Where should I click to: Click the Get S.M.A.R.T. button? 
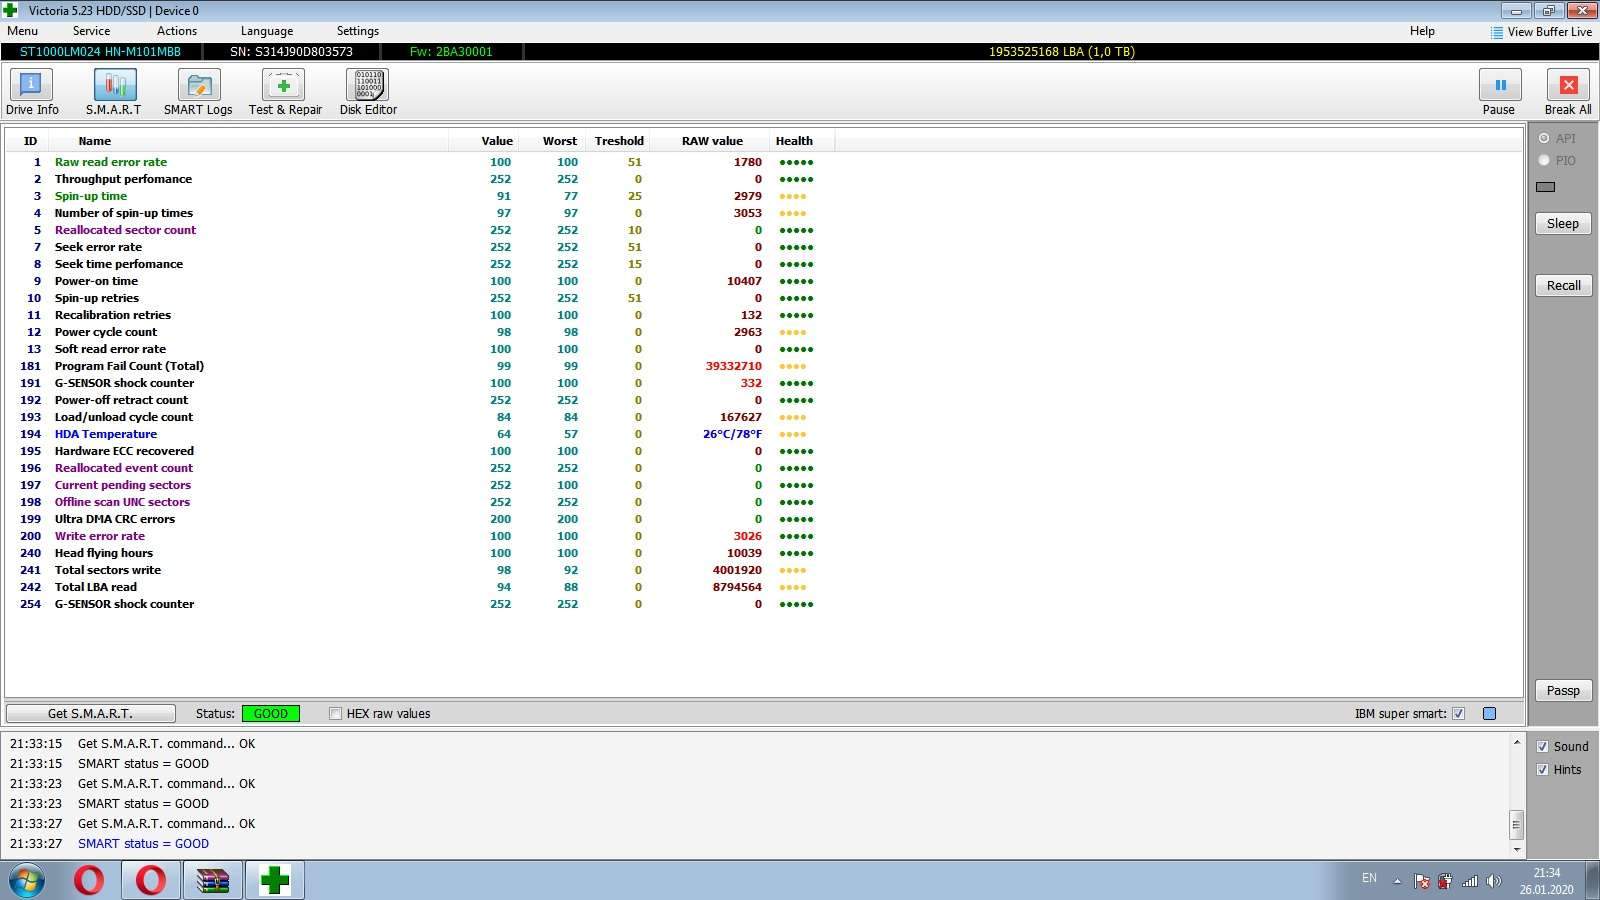point(90,714)
